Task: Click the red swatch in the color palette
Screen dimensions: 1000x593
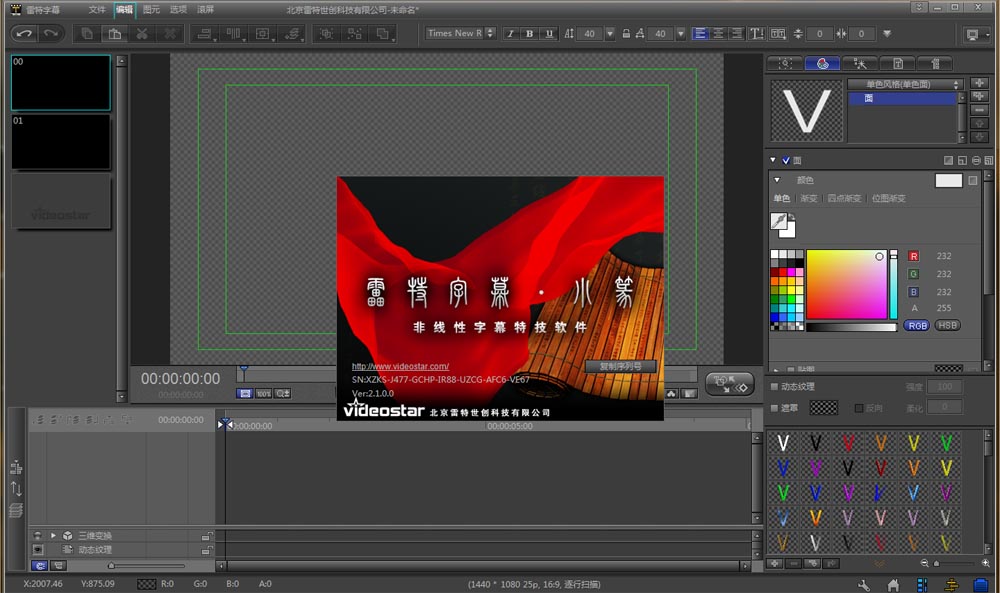Action: tap(783, 272)
